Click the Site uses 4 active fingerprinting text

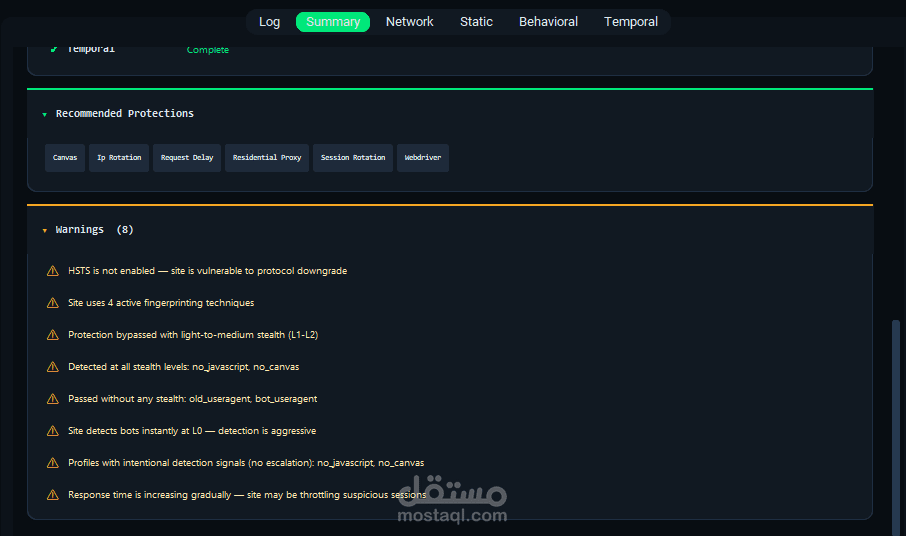pyautogui.click(x=161, y=303)
